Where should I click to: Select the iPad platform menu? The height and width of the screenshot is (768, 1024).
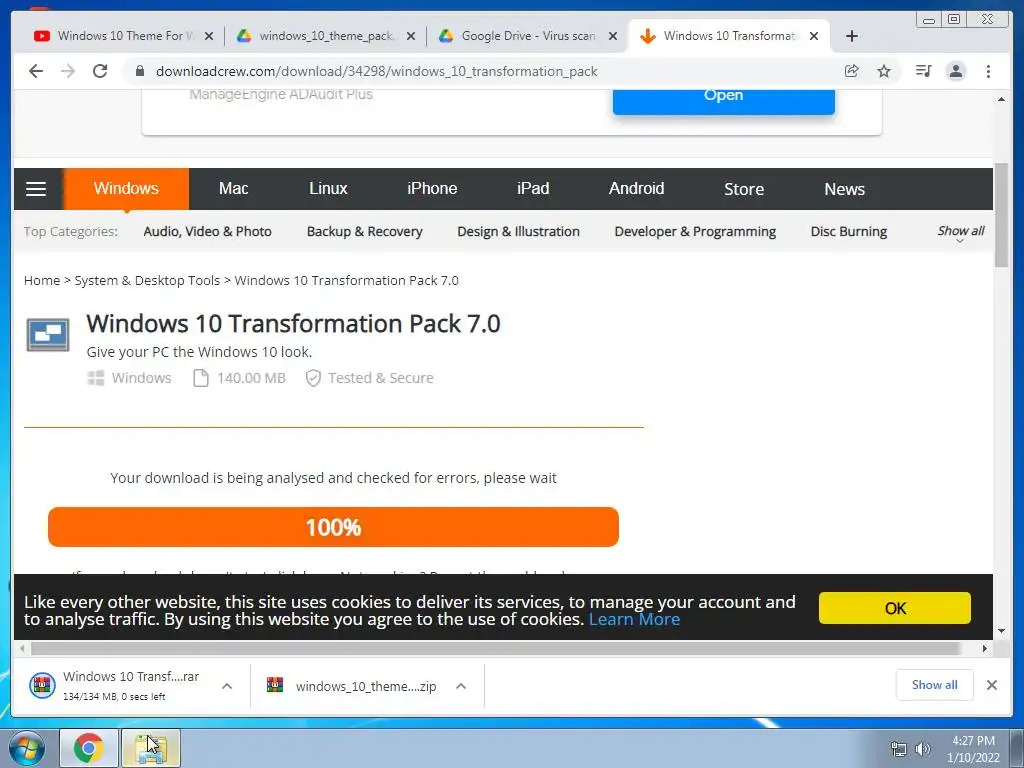click(533, 189)
